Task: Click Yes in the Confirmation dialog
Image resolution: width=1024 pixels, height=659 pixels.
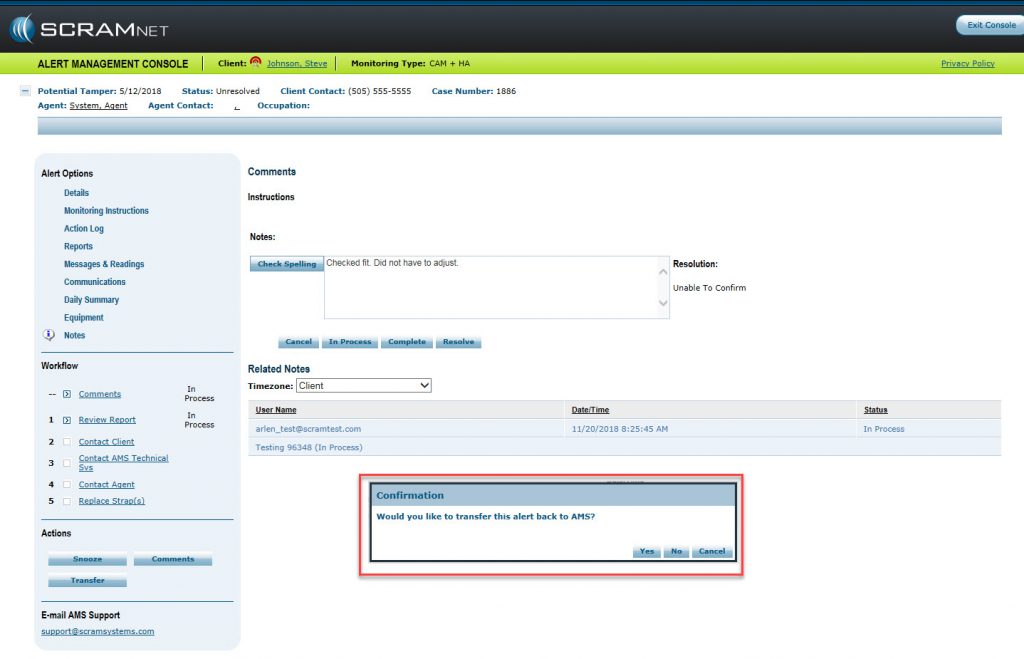Action: click(x=647, y=551)
